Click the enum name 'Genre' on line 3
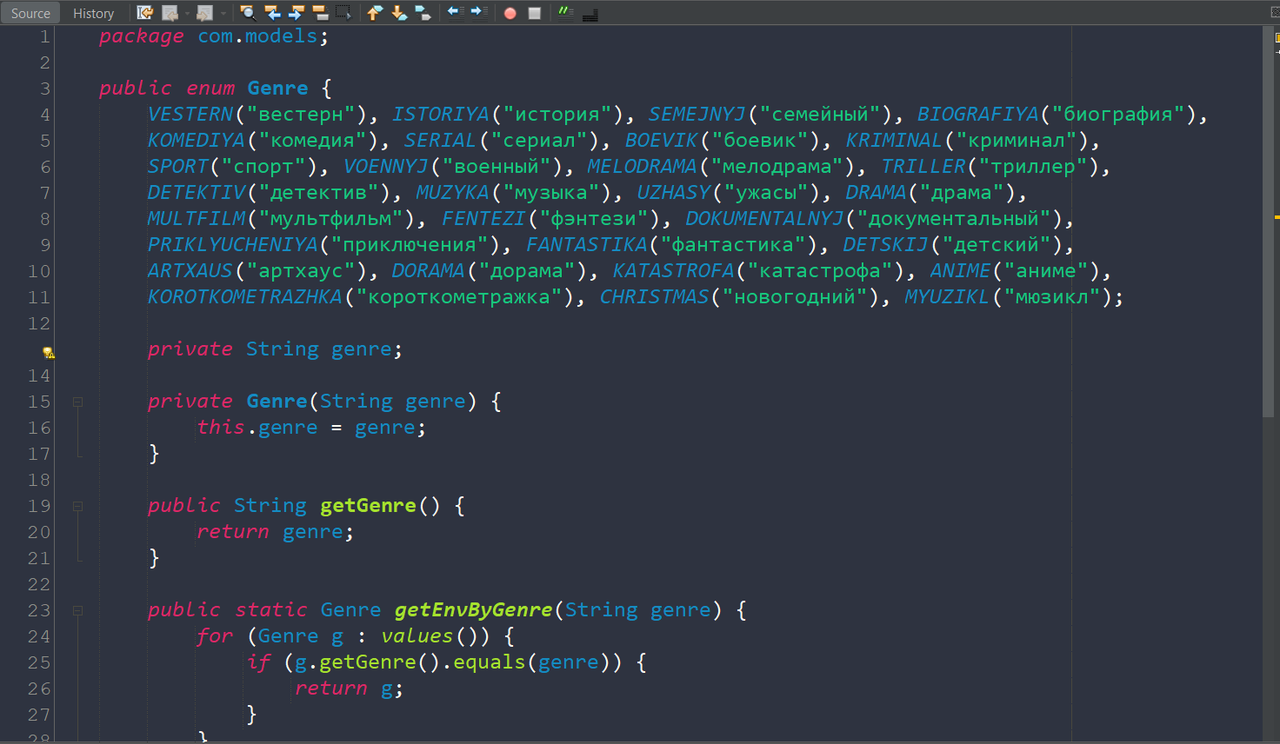1280x744 pixels. click(278, 88)
